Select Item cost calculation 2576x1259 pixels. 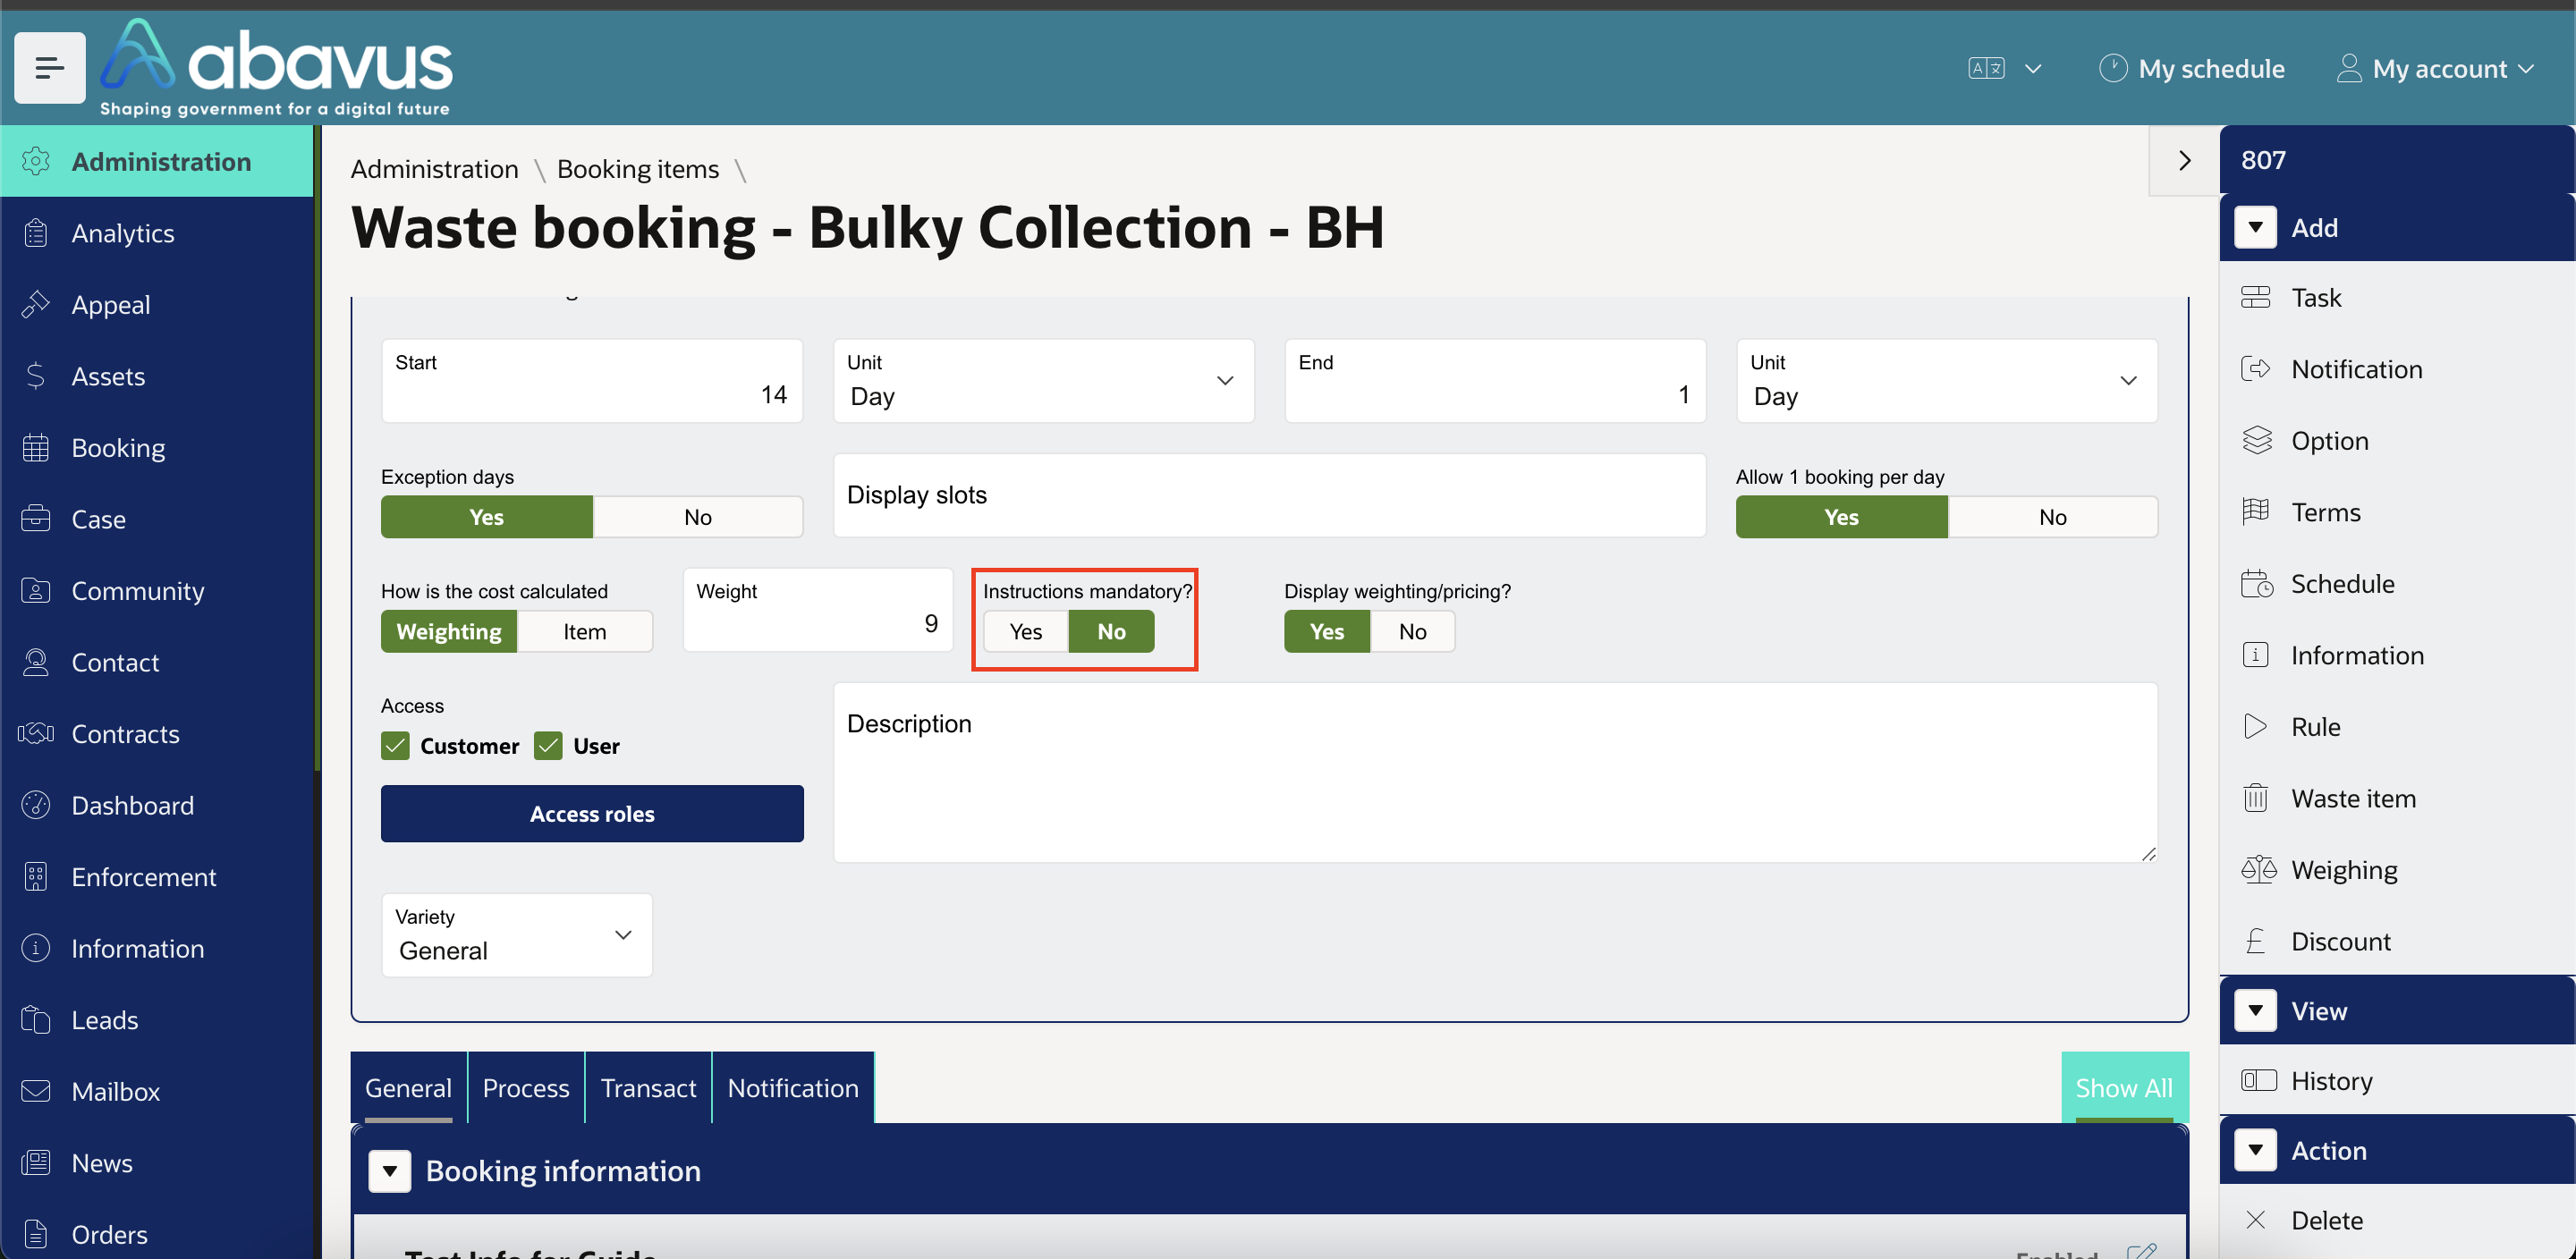(585, 631)
